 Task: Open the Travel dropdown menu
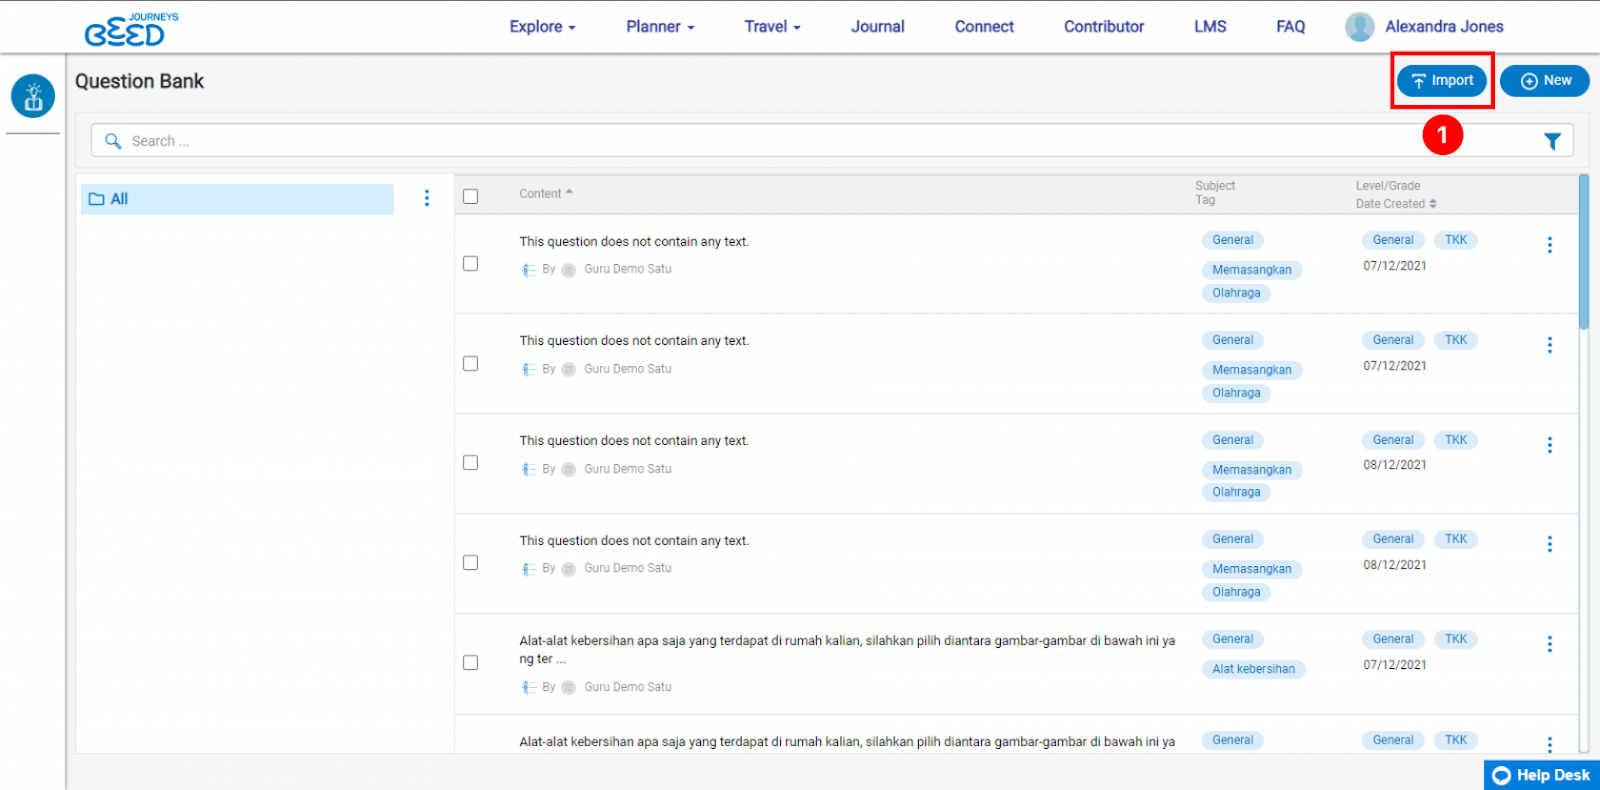772,27
